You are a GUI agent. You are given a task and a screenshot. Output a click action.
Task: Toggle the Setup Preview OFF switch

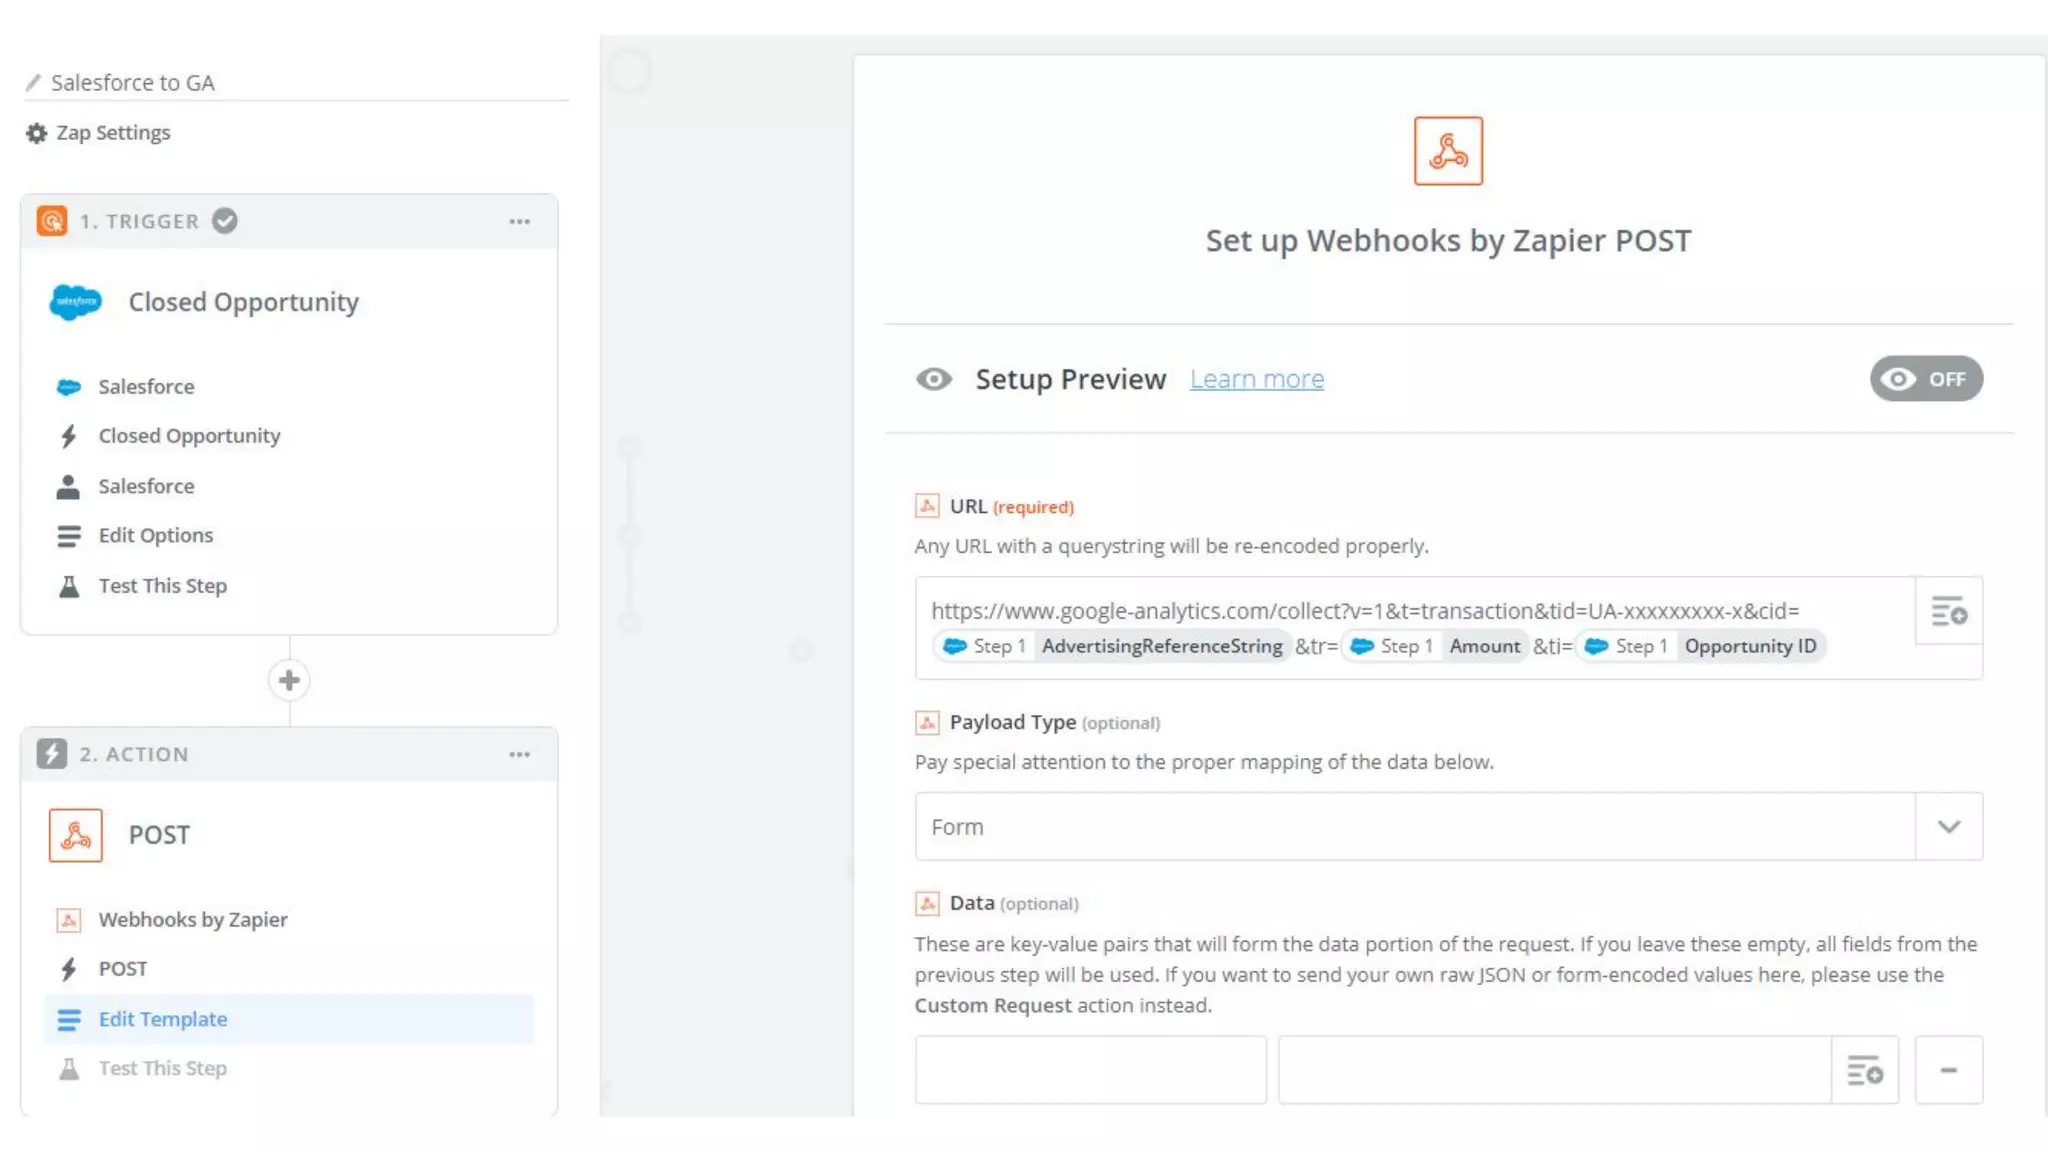pyautogui.click(x=1925, y=379)
